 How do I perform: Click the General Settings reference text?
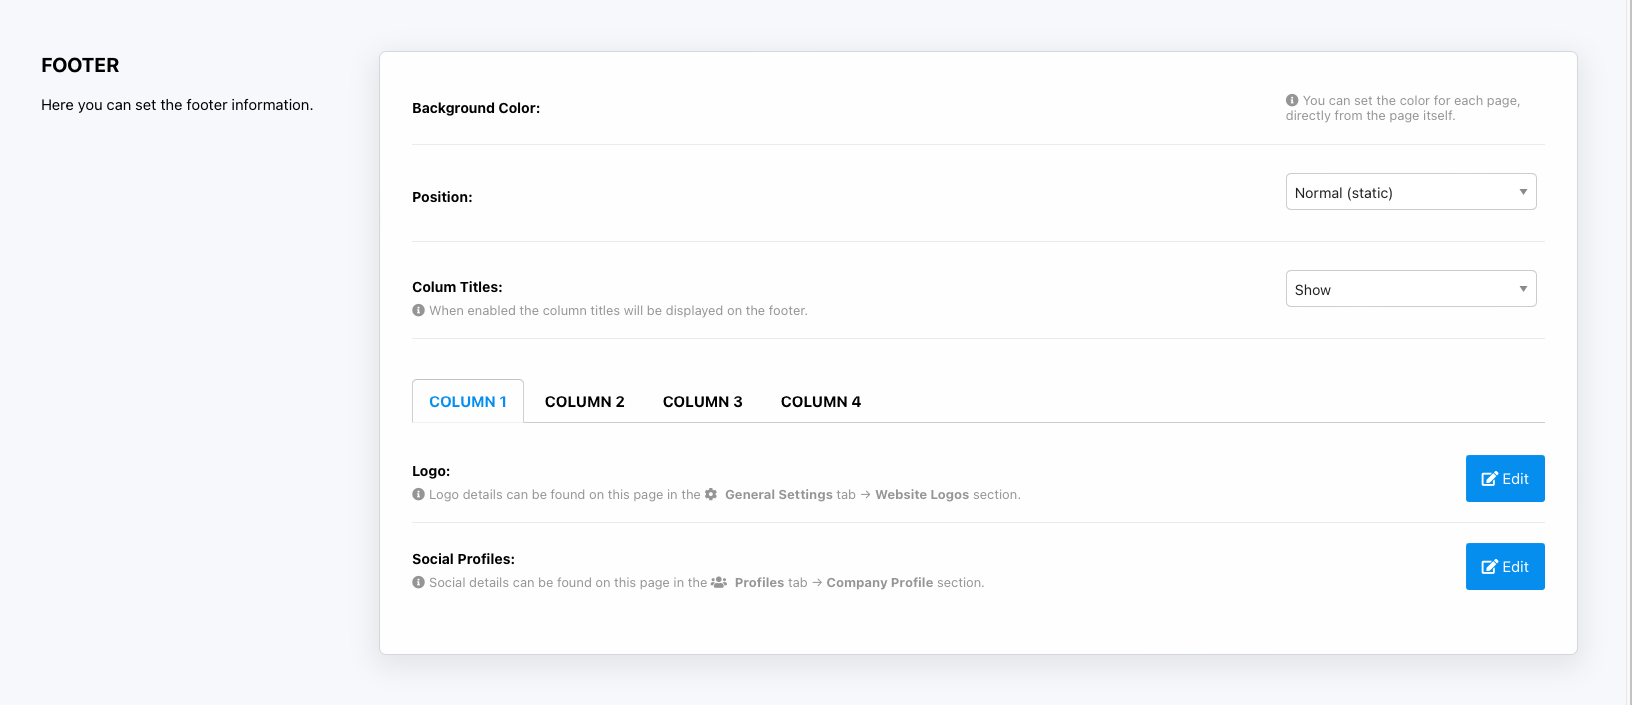[x=778, y=494]
